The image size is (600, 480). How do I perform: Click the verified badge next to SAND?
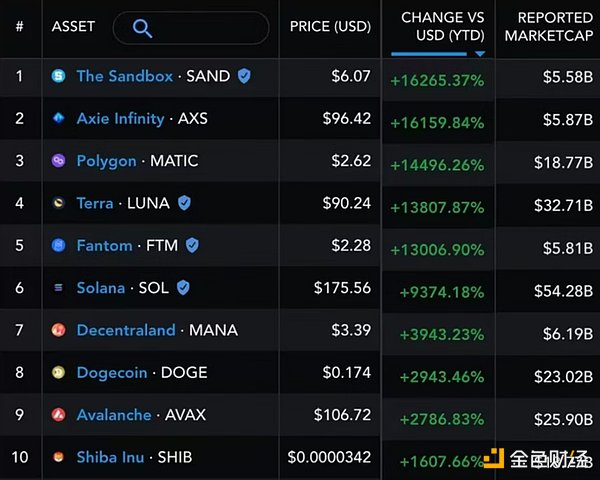(x=244, y=76)
